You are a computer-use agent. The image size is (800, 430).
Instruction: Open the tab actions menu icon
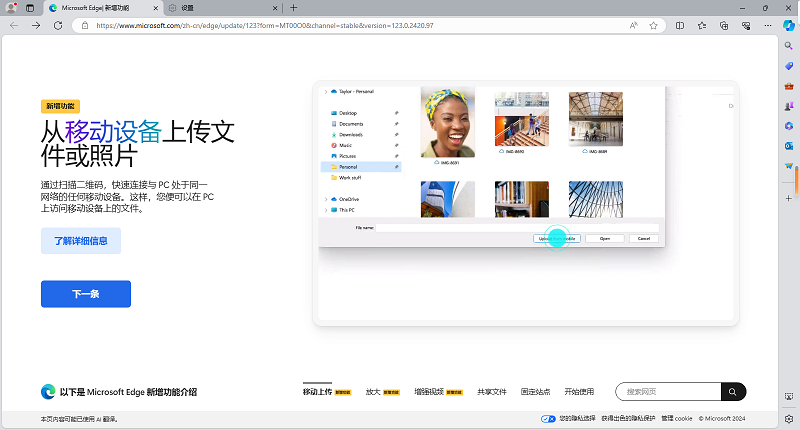coord(30,8)
